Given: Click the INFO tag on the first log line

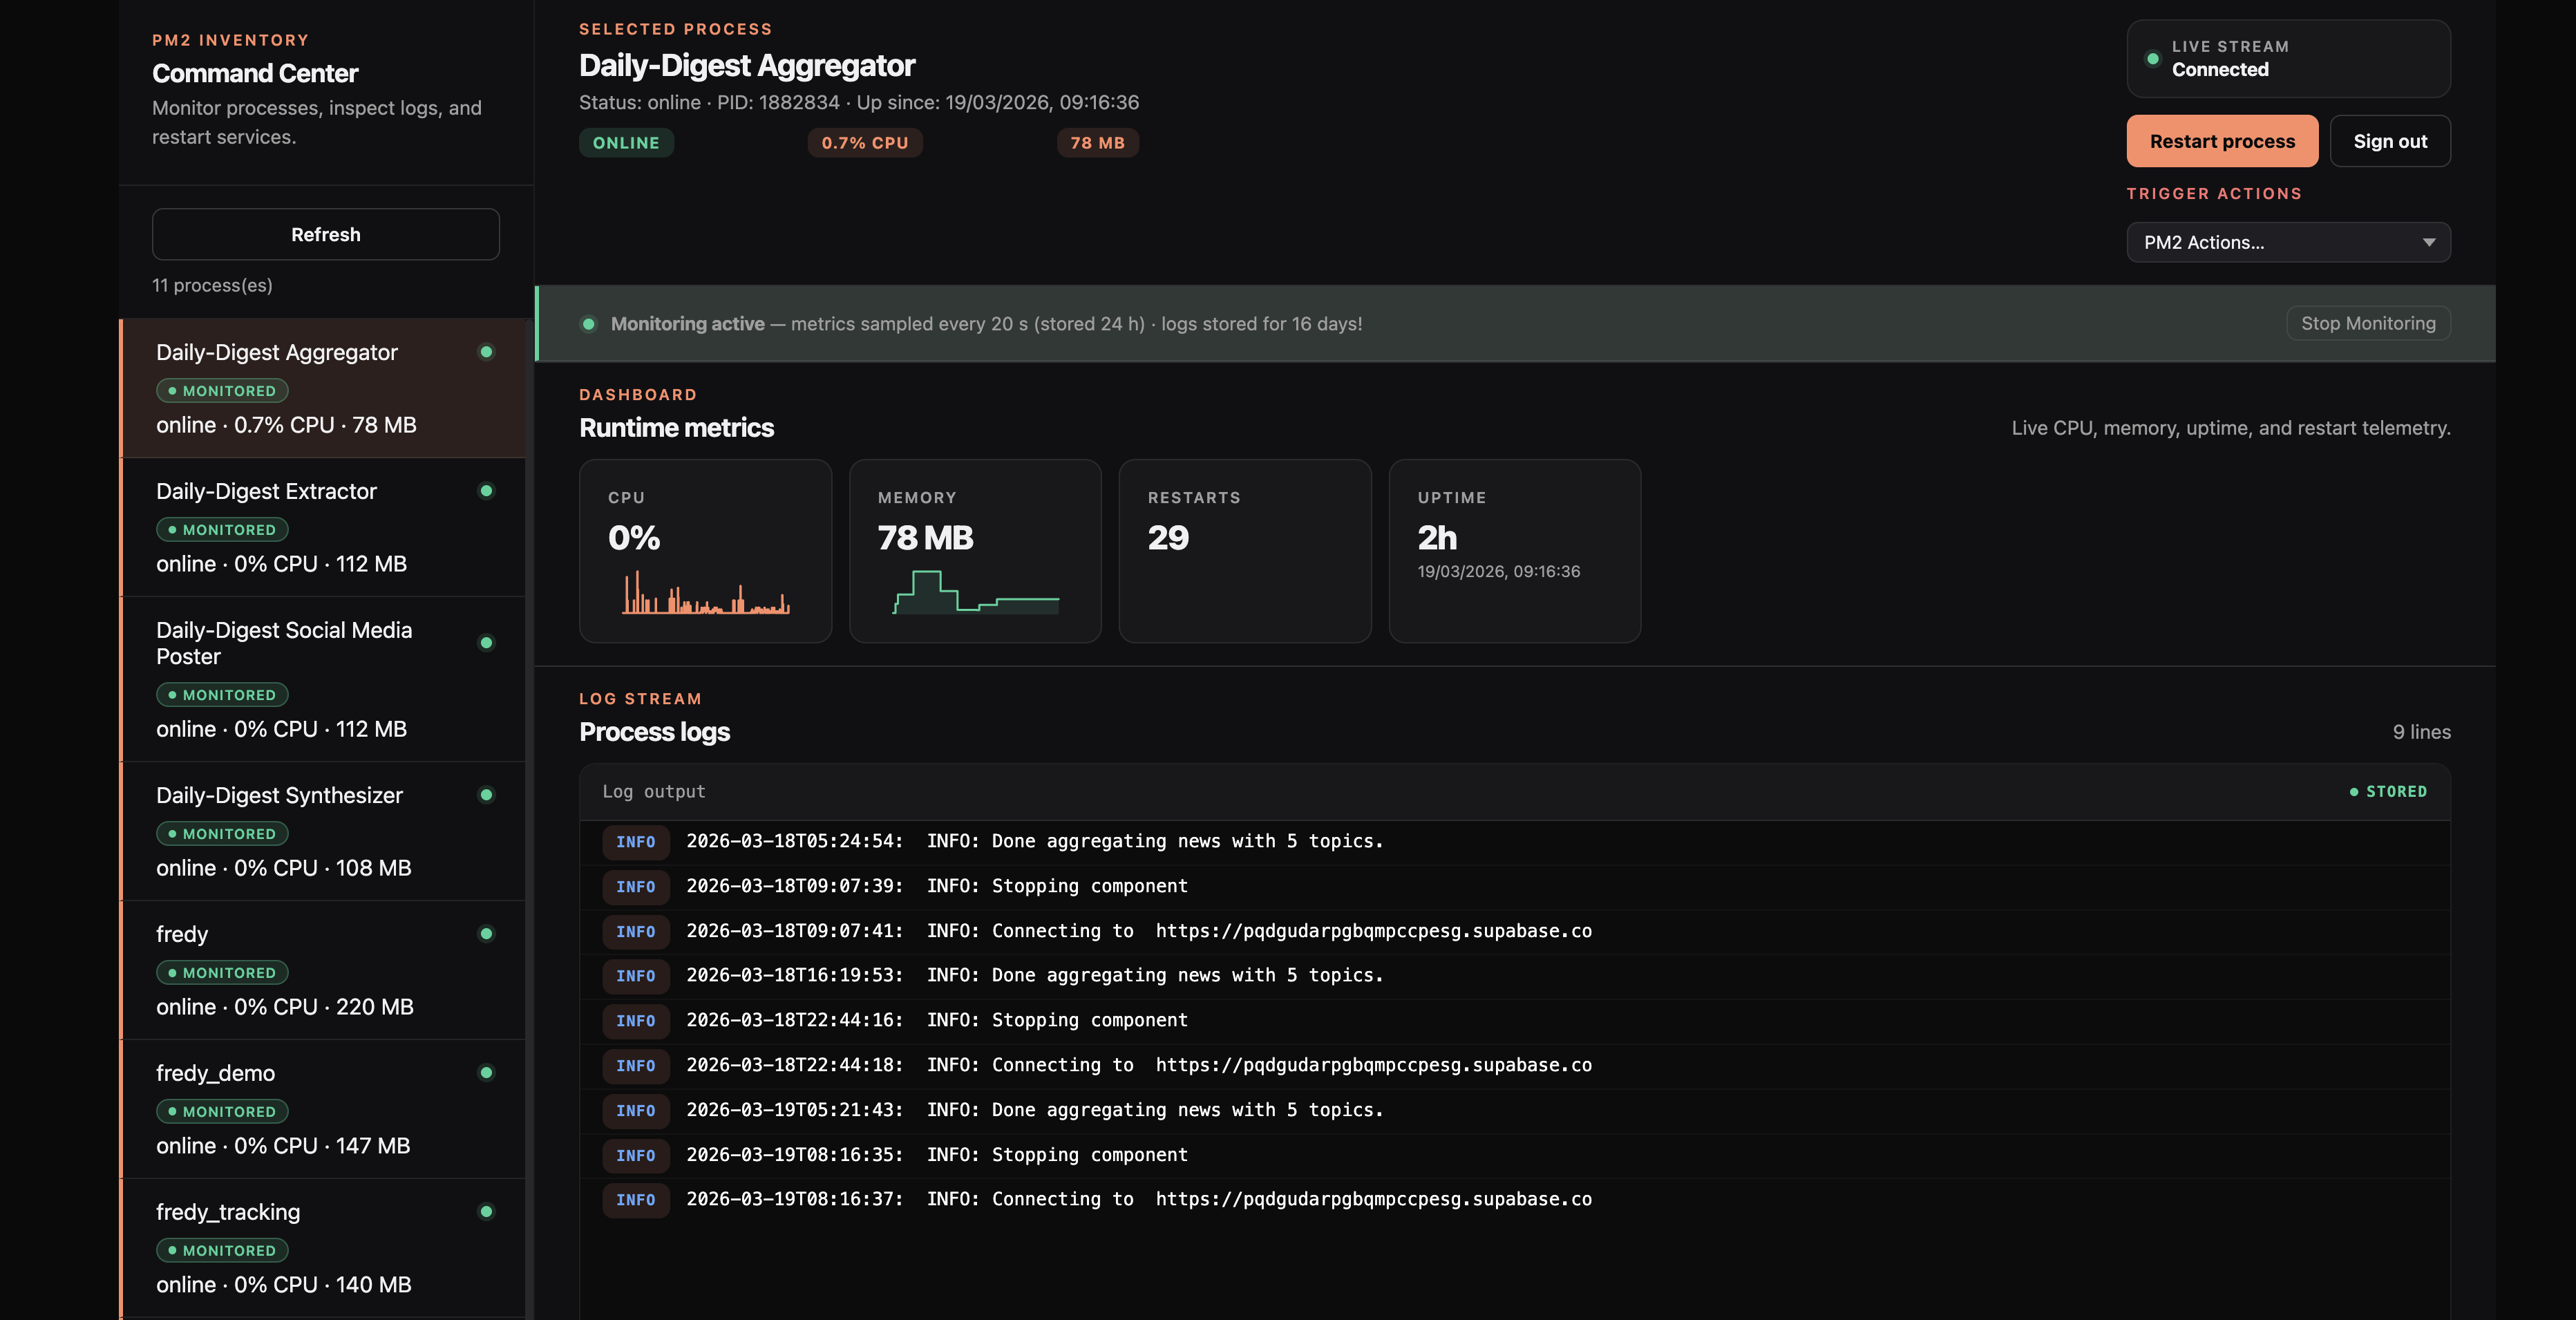Looking at the screenshot, I should (636, 842).
